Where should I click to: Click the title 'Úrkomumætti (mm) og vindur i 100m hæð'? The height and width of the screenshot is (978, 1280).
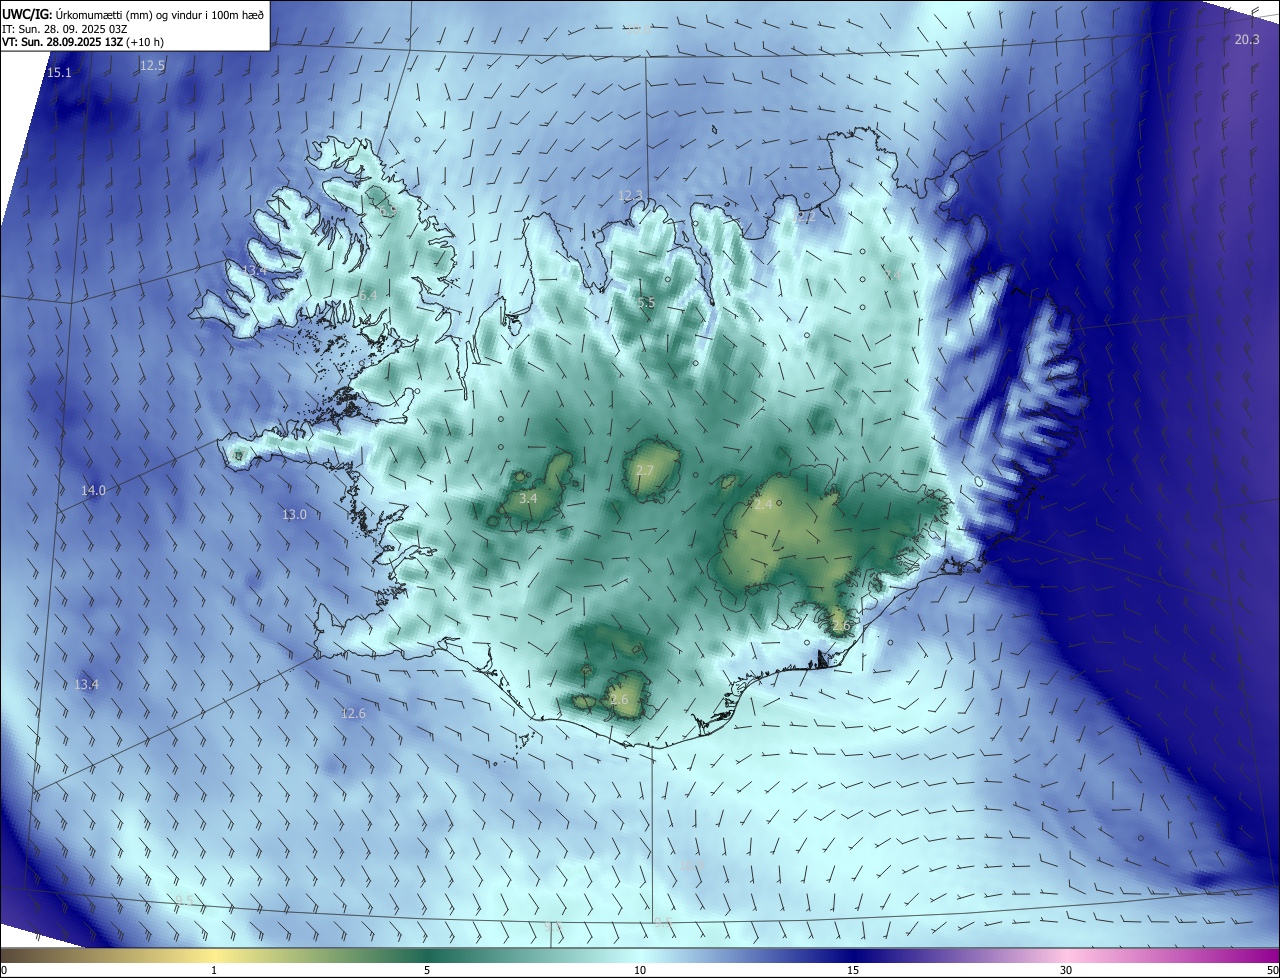click(x=160, y=13)
